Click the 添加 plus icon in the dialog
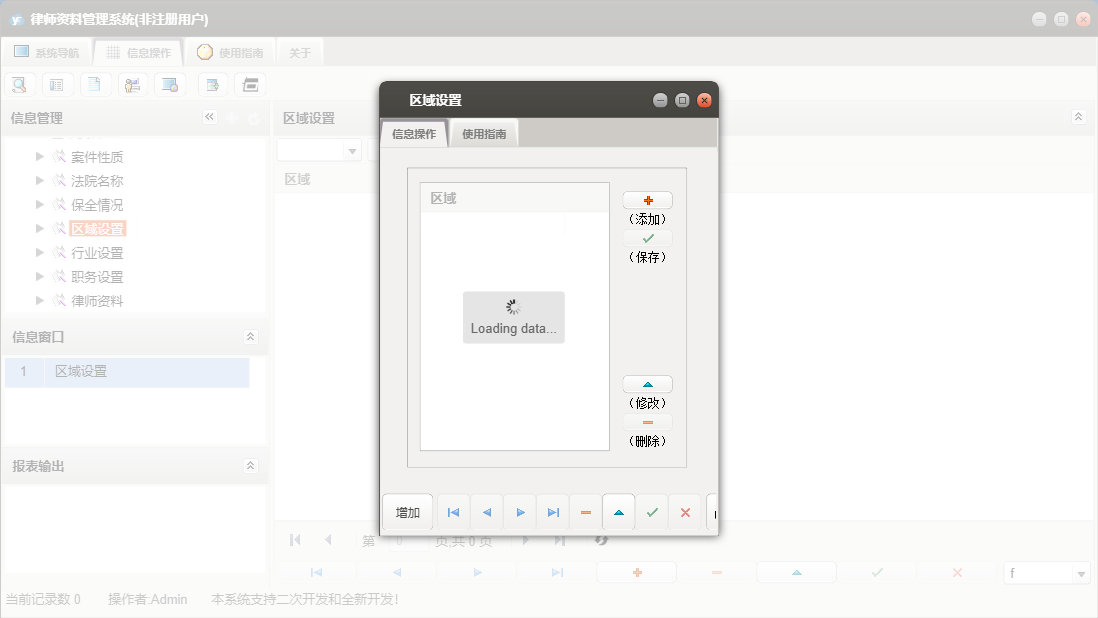Image resolution: width=1098 pixels, height=618 pixels. [x=647, y=199]
